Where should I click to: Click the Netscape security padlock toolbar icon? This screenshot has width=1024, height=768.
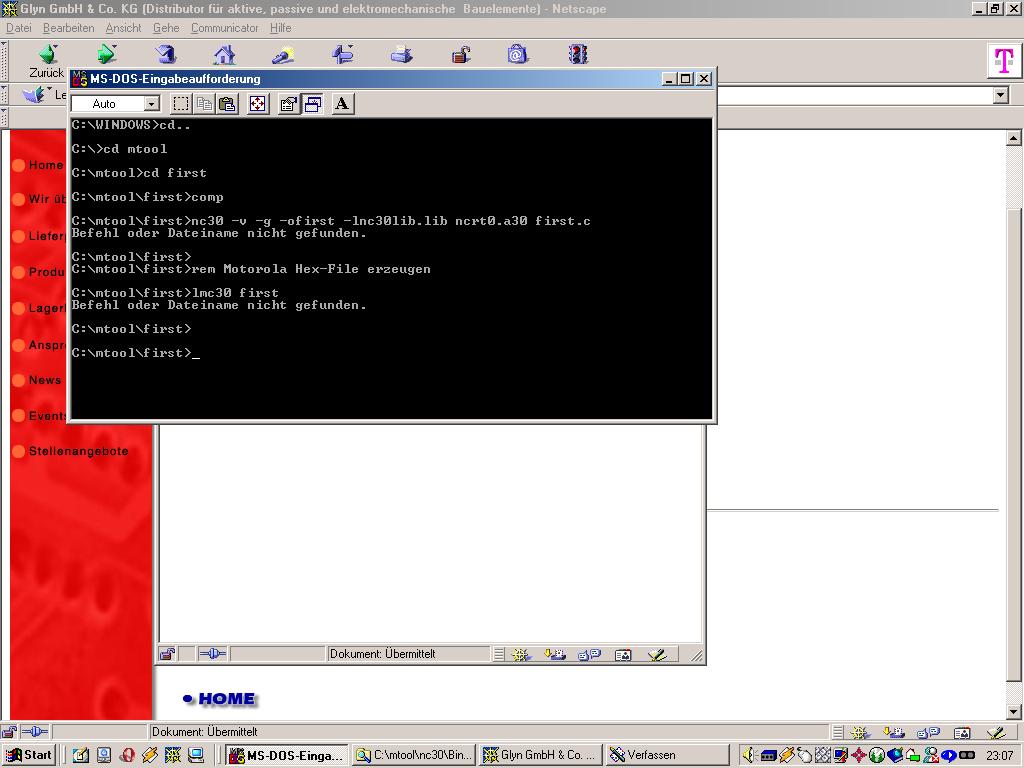(461, 54)
